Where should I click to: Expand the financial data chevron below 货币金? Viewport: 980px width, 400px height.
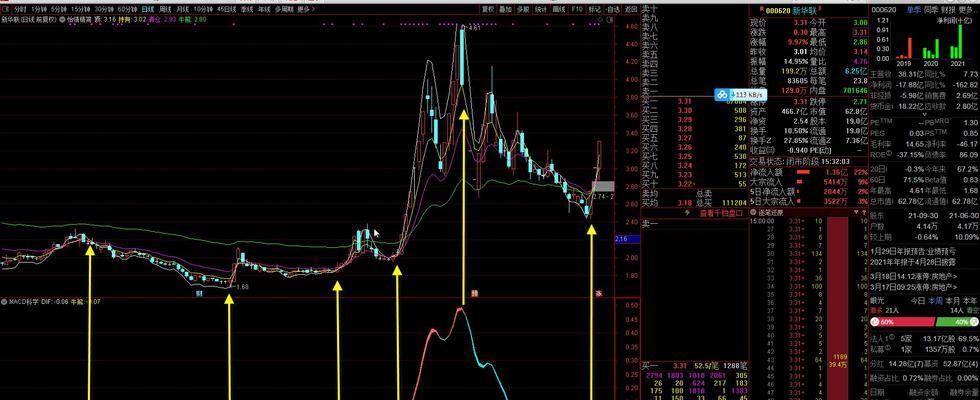[x=925, y=114]
